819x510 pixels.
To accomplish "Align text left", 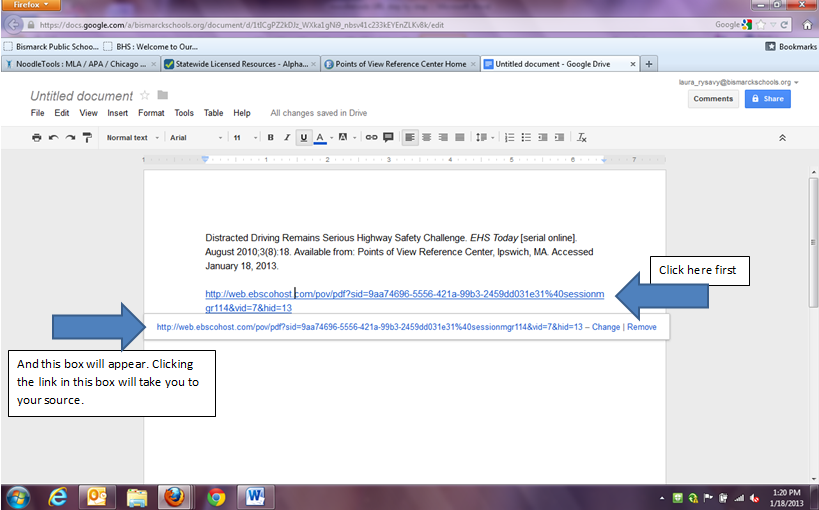I will [x=410, y=137].
